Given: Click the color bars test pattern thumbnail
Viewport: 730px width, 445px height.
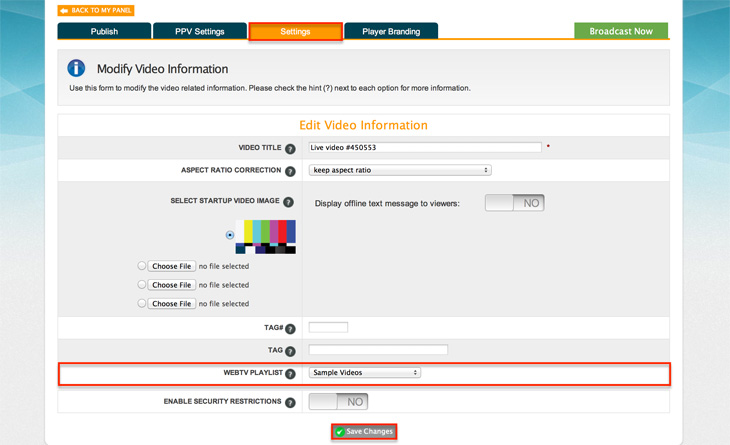Looking at the screenshot, I should tap(265, 237).
